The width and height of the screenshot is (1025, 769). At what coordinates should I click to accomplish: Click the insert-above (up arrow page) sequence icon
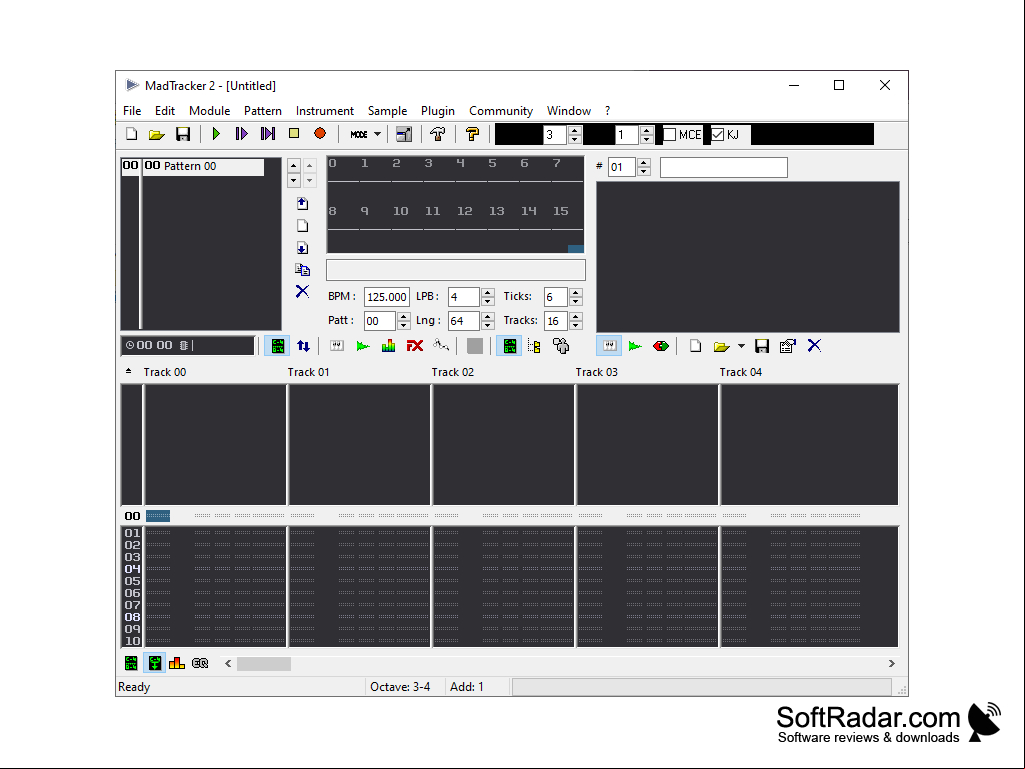[302, 203]
